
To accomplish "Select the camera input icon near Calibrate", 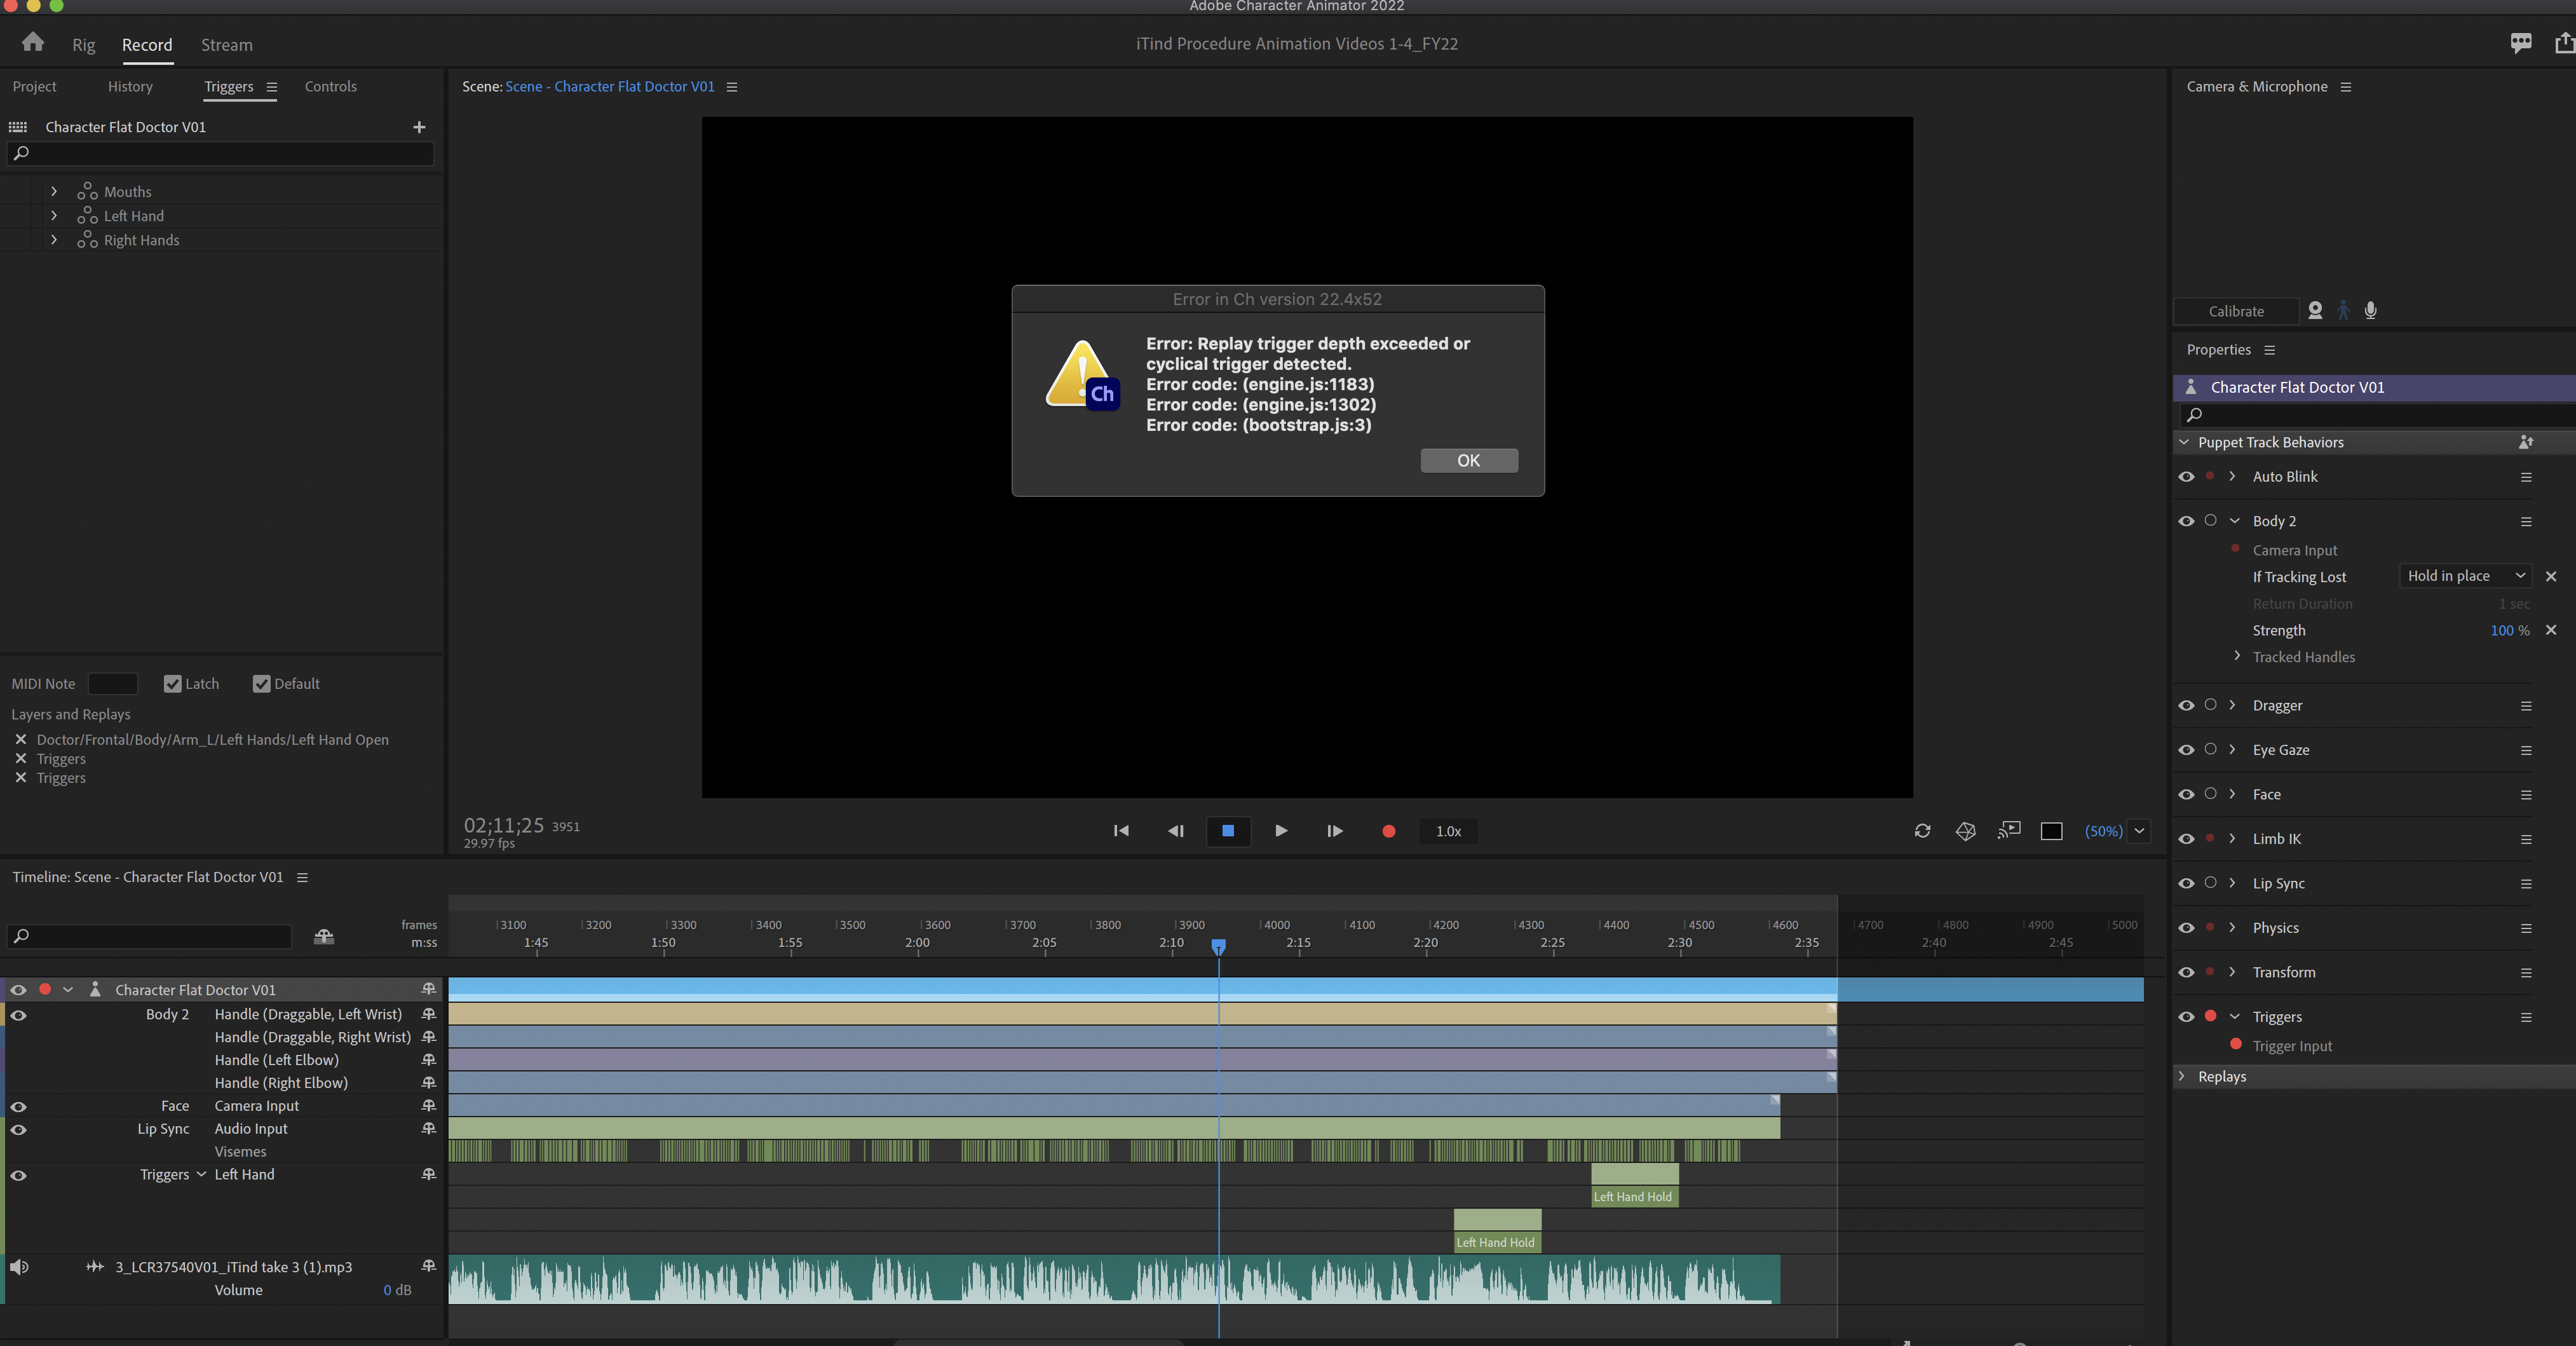I will coord(2315,311).
